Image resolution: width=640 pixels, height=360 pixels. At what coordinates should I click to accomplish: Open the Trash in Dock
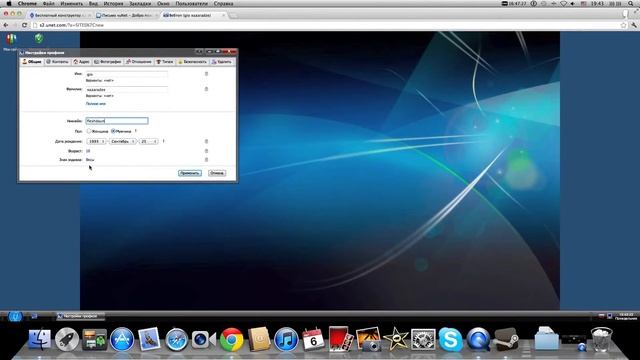point(601,340)
